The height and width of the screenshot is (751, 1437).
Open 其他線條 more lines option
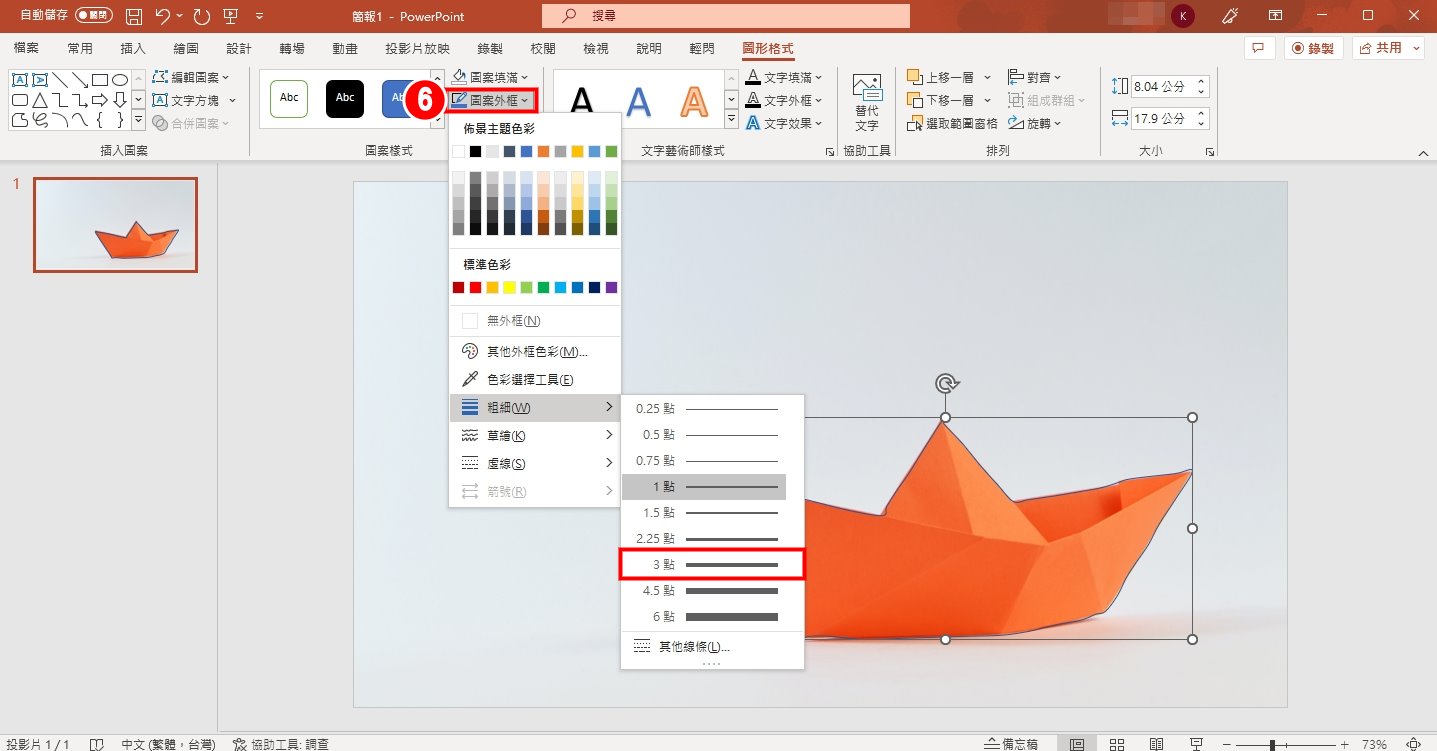pos(712,647)
